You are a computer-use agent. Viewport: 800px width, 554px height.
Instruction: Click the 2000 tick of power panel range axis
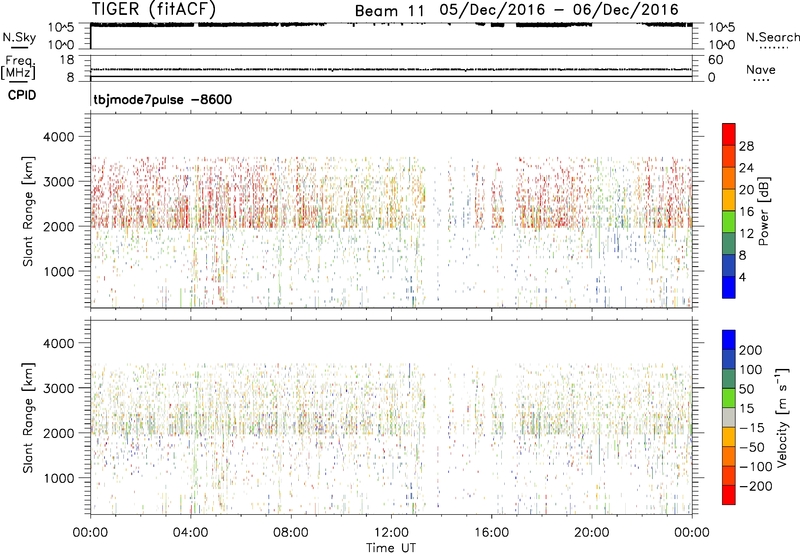pos(58,226)
